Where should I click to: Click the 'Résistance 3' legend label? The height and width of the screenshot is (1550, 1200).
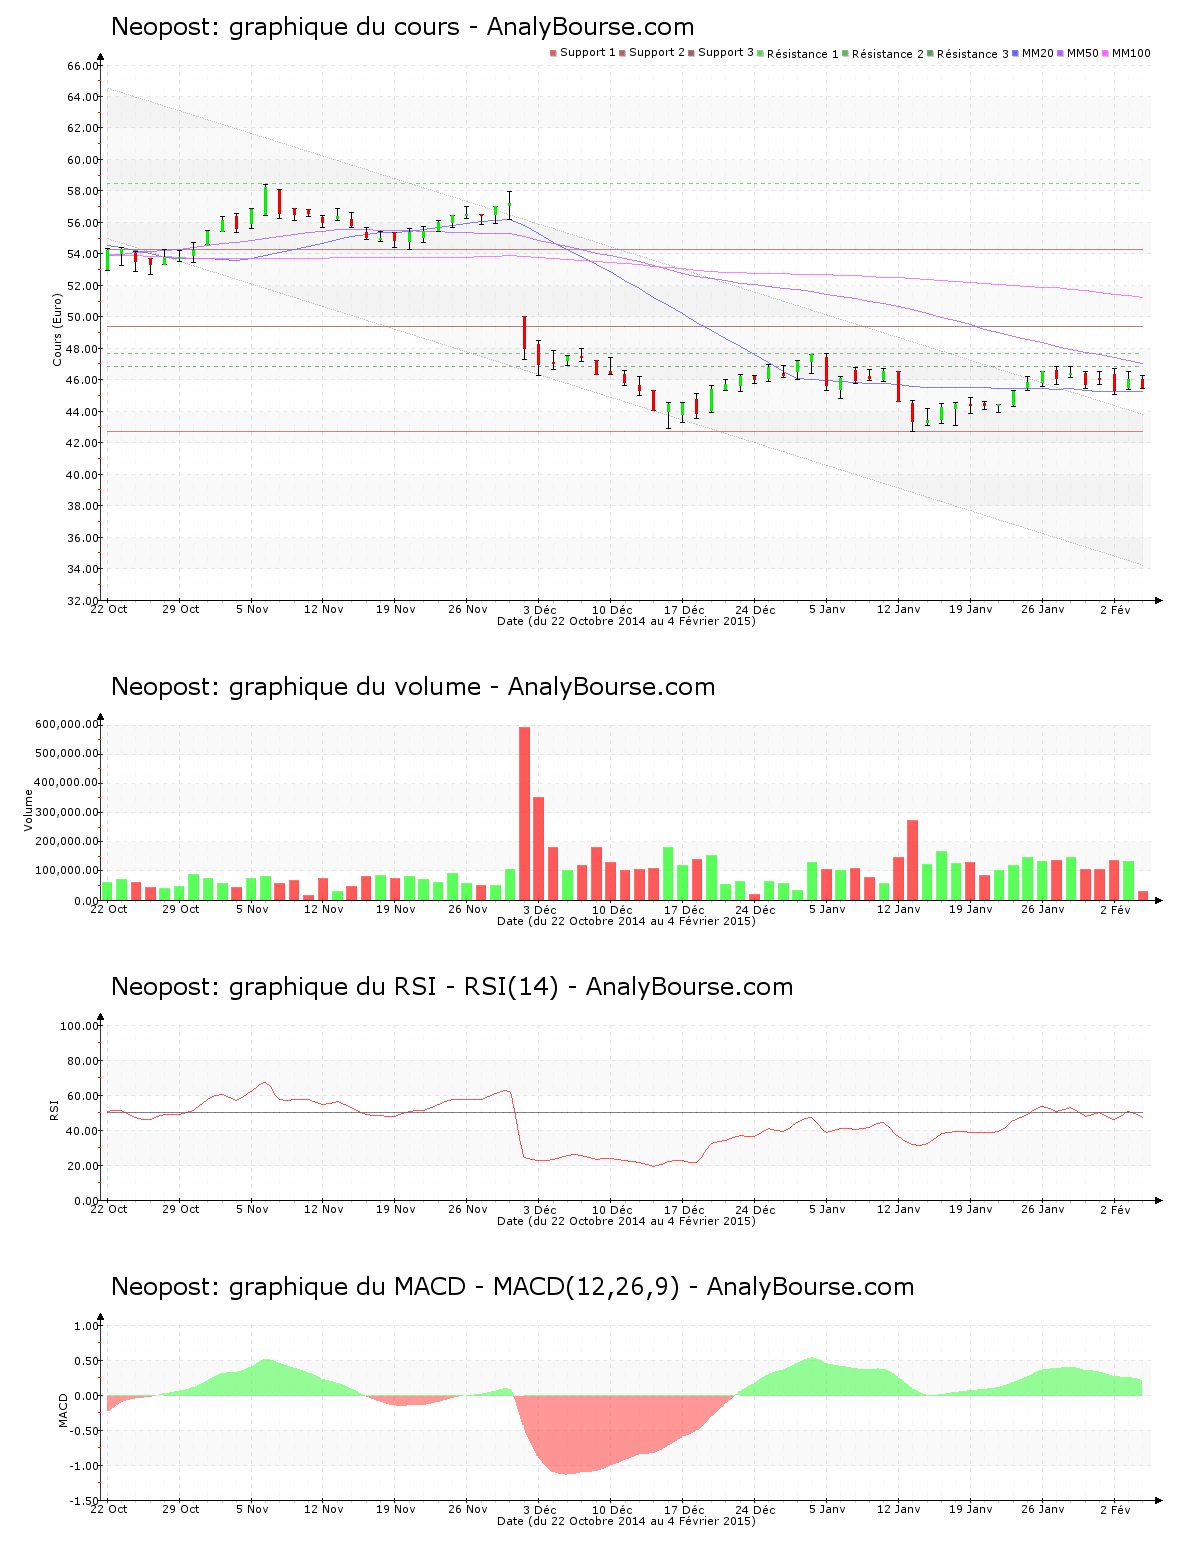pyautogui.click(x=973, y=54)
